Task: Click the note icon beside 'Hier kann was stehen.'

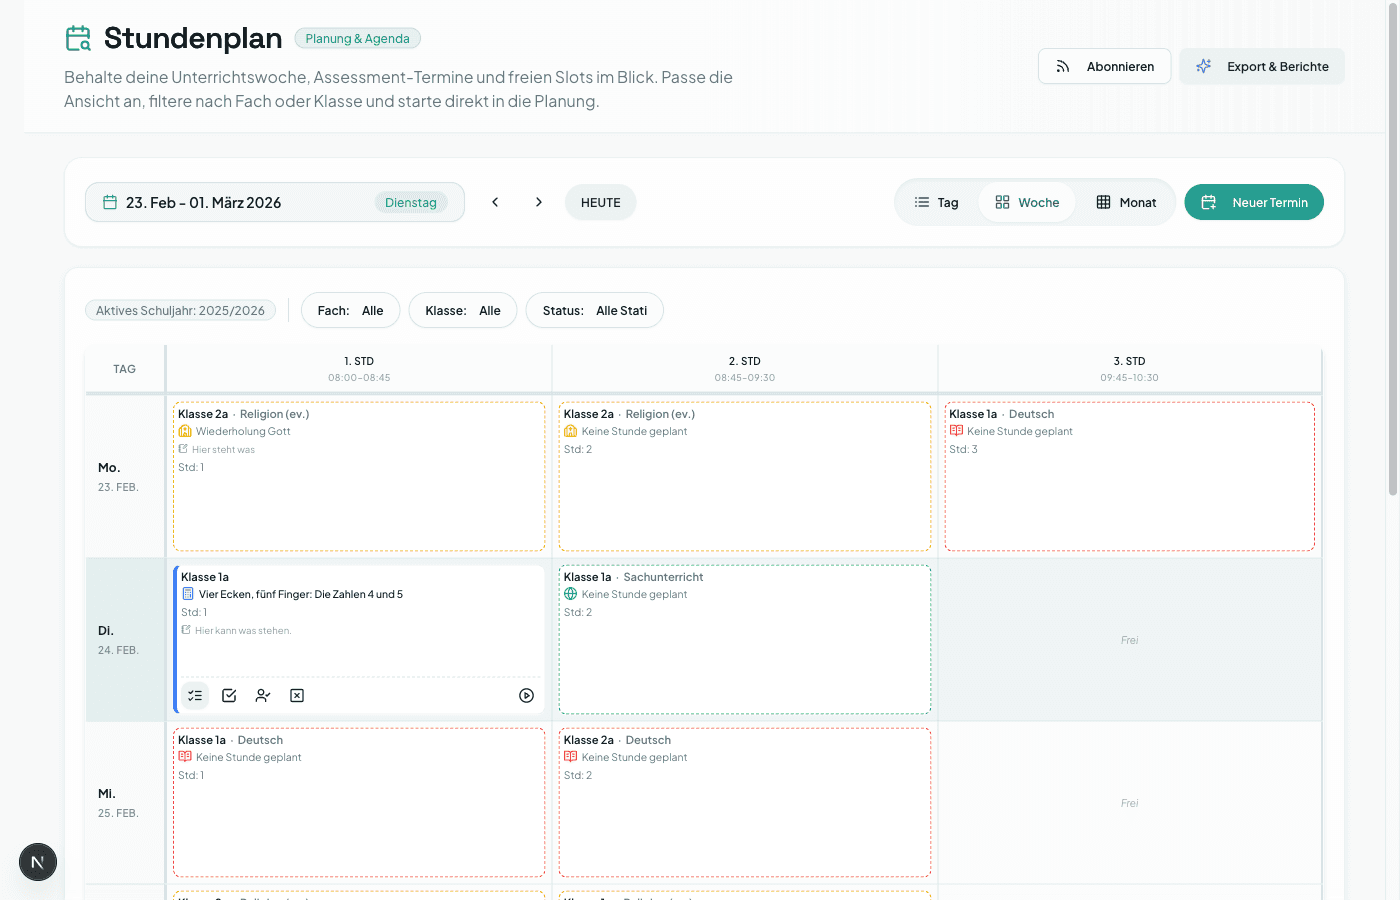Action: pyautogui.click(x=186, y=630)
